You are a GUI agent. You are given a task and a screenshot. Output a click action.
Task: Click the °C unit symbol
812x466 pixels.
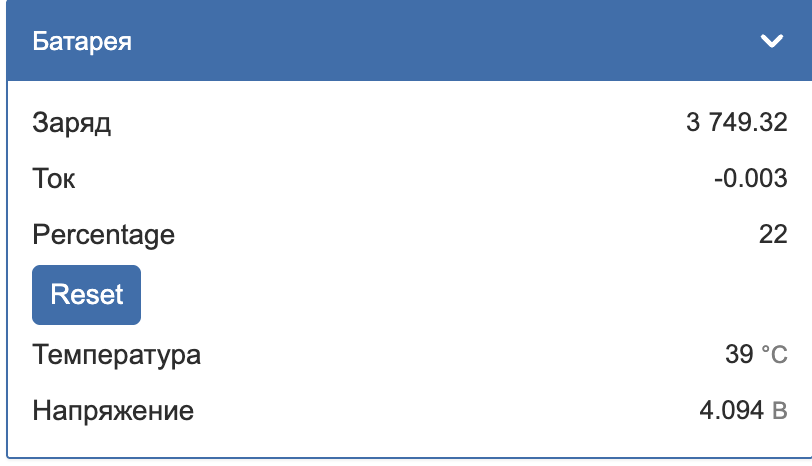(774, 355)
